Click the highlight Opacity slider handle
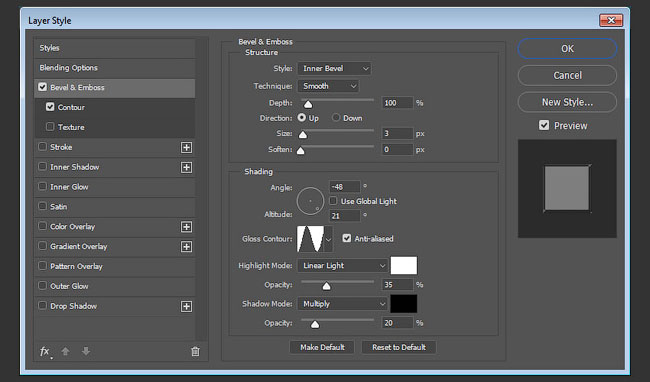Screen dimensions: 650x382 click(327, 286)
